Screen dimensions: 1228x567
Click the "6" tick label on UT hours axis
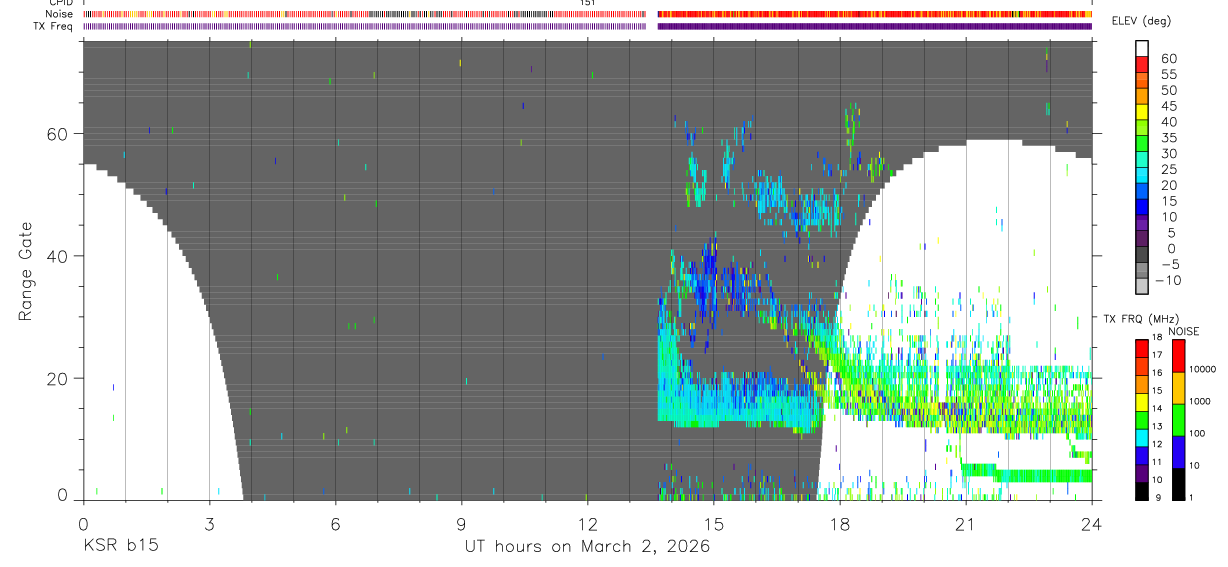tap(335, 523)
